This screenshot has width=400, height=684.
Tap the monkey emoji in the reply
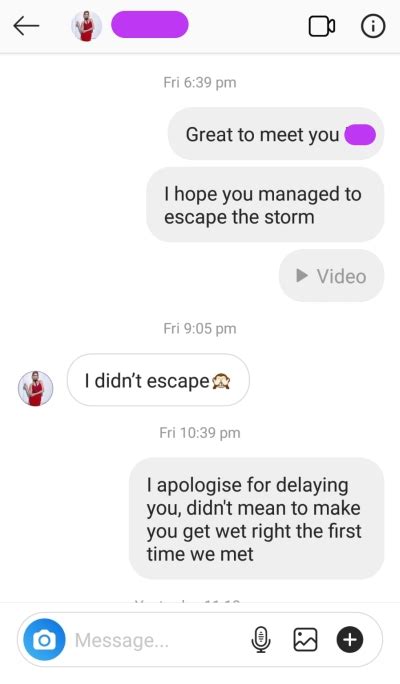point(221,381)
